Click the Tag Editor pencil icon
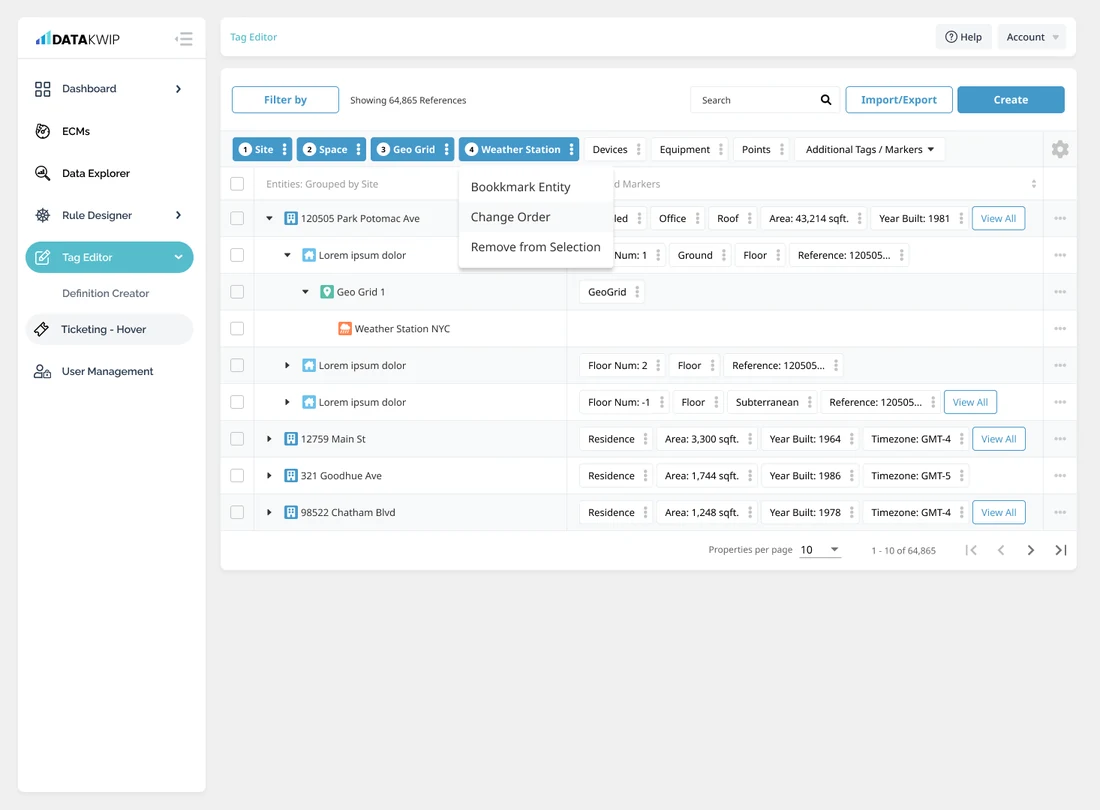Viewport: 1100px width, 810px height. click(43, 257)
